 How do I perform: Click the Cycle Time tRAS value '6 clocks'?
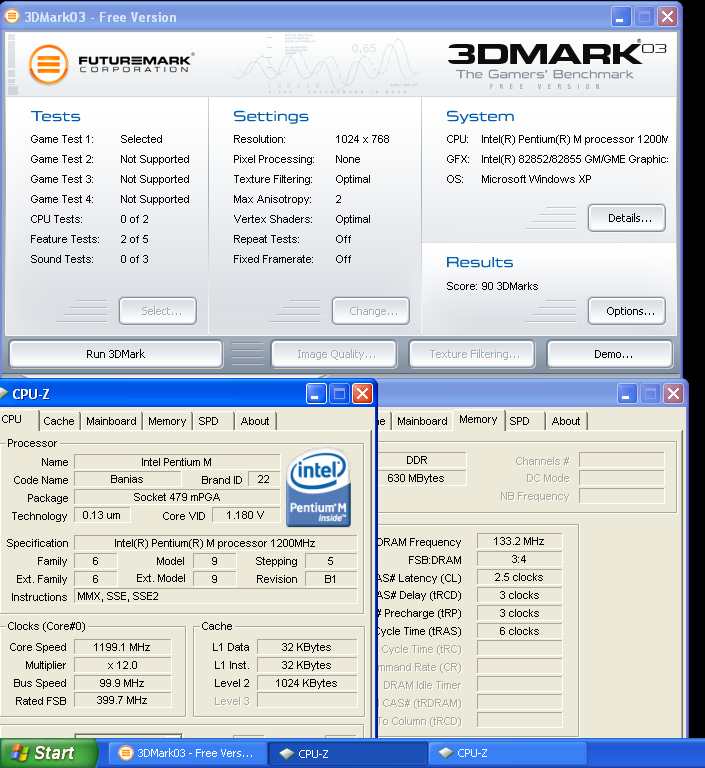(519, 631)
